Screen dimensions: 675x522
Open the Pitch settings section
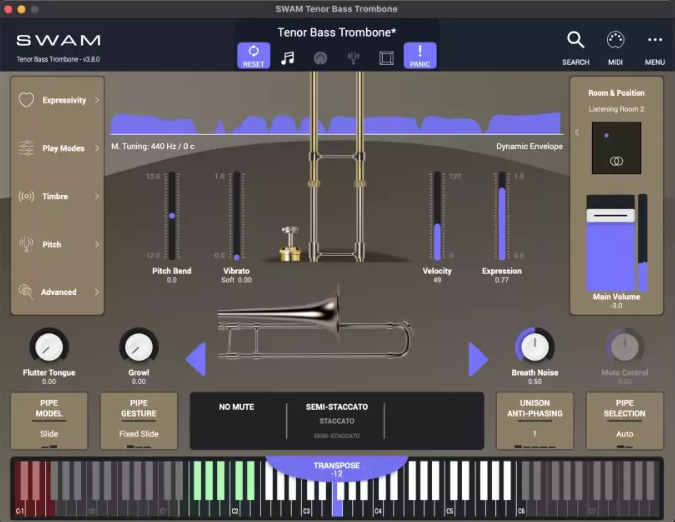coord(58,244)
